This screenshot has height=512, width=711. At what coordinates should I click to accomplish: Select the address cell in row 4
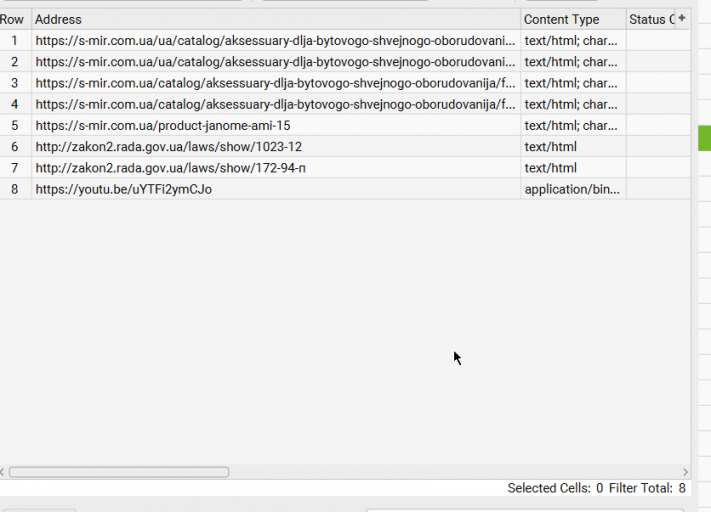pos(276,105)
